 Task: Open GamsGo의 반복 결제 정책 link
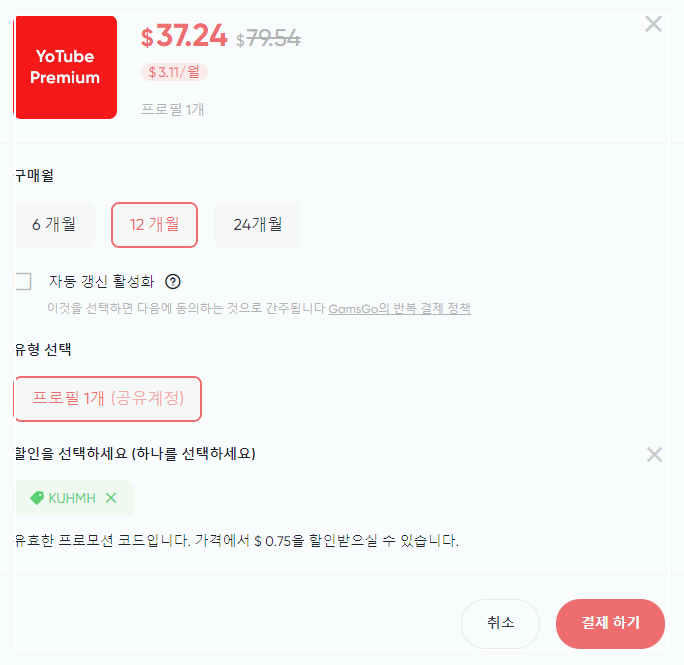(x=399, y=309)
